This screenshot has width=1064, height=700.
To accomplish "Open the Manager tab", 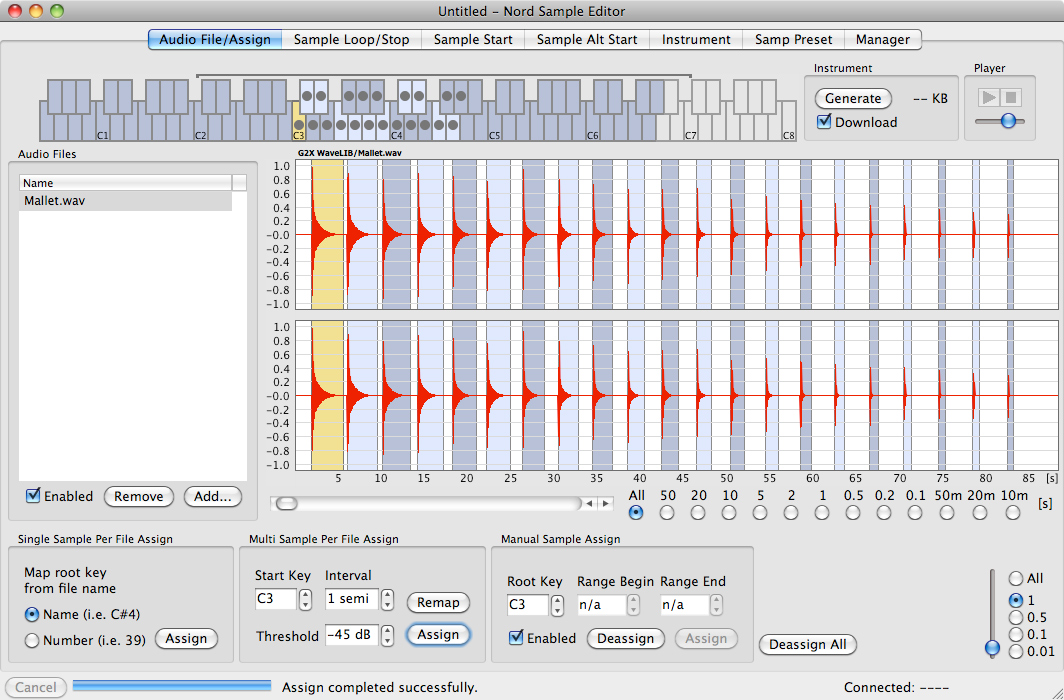I will [x=884, y=40].
